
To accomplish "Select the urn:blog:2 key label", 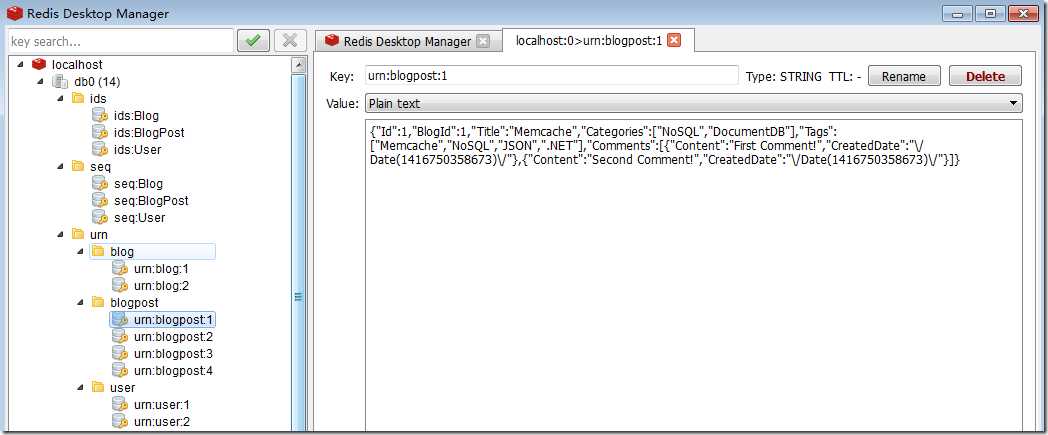I will tap(161, 285).
